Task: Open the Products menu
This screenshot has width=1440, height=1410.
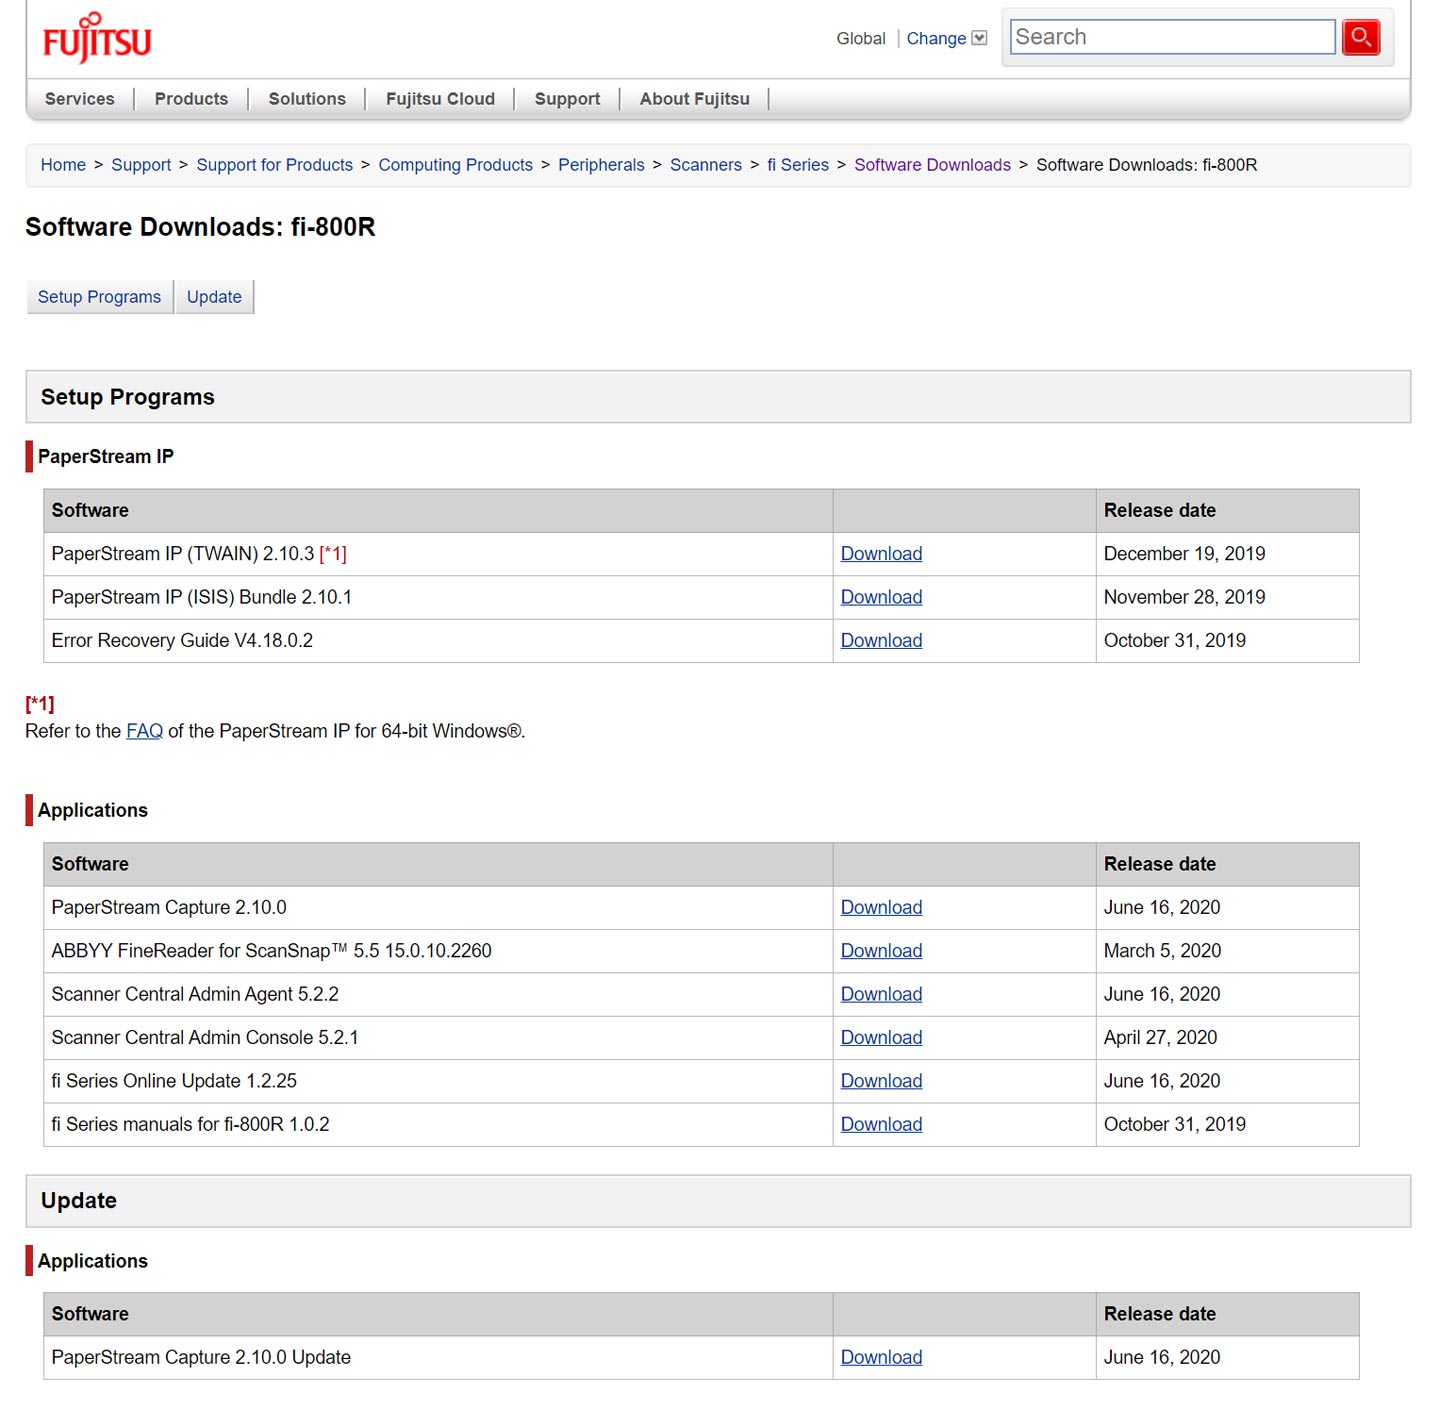Action: click(x=191, y=99)
